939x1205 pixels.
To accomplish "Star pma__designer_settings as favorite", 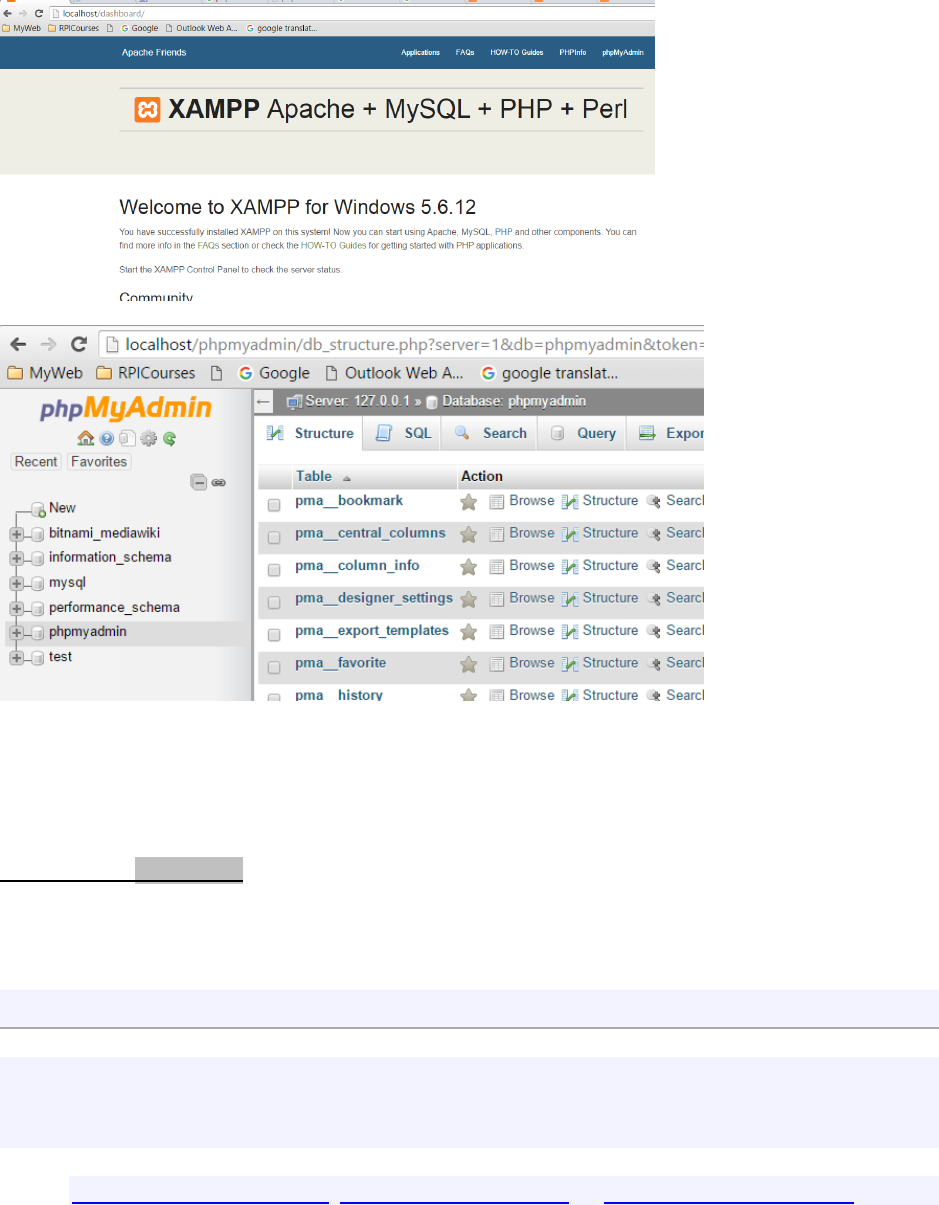I will (x=468, y=599).
